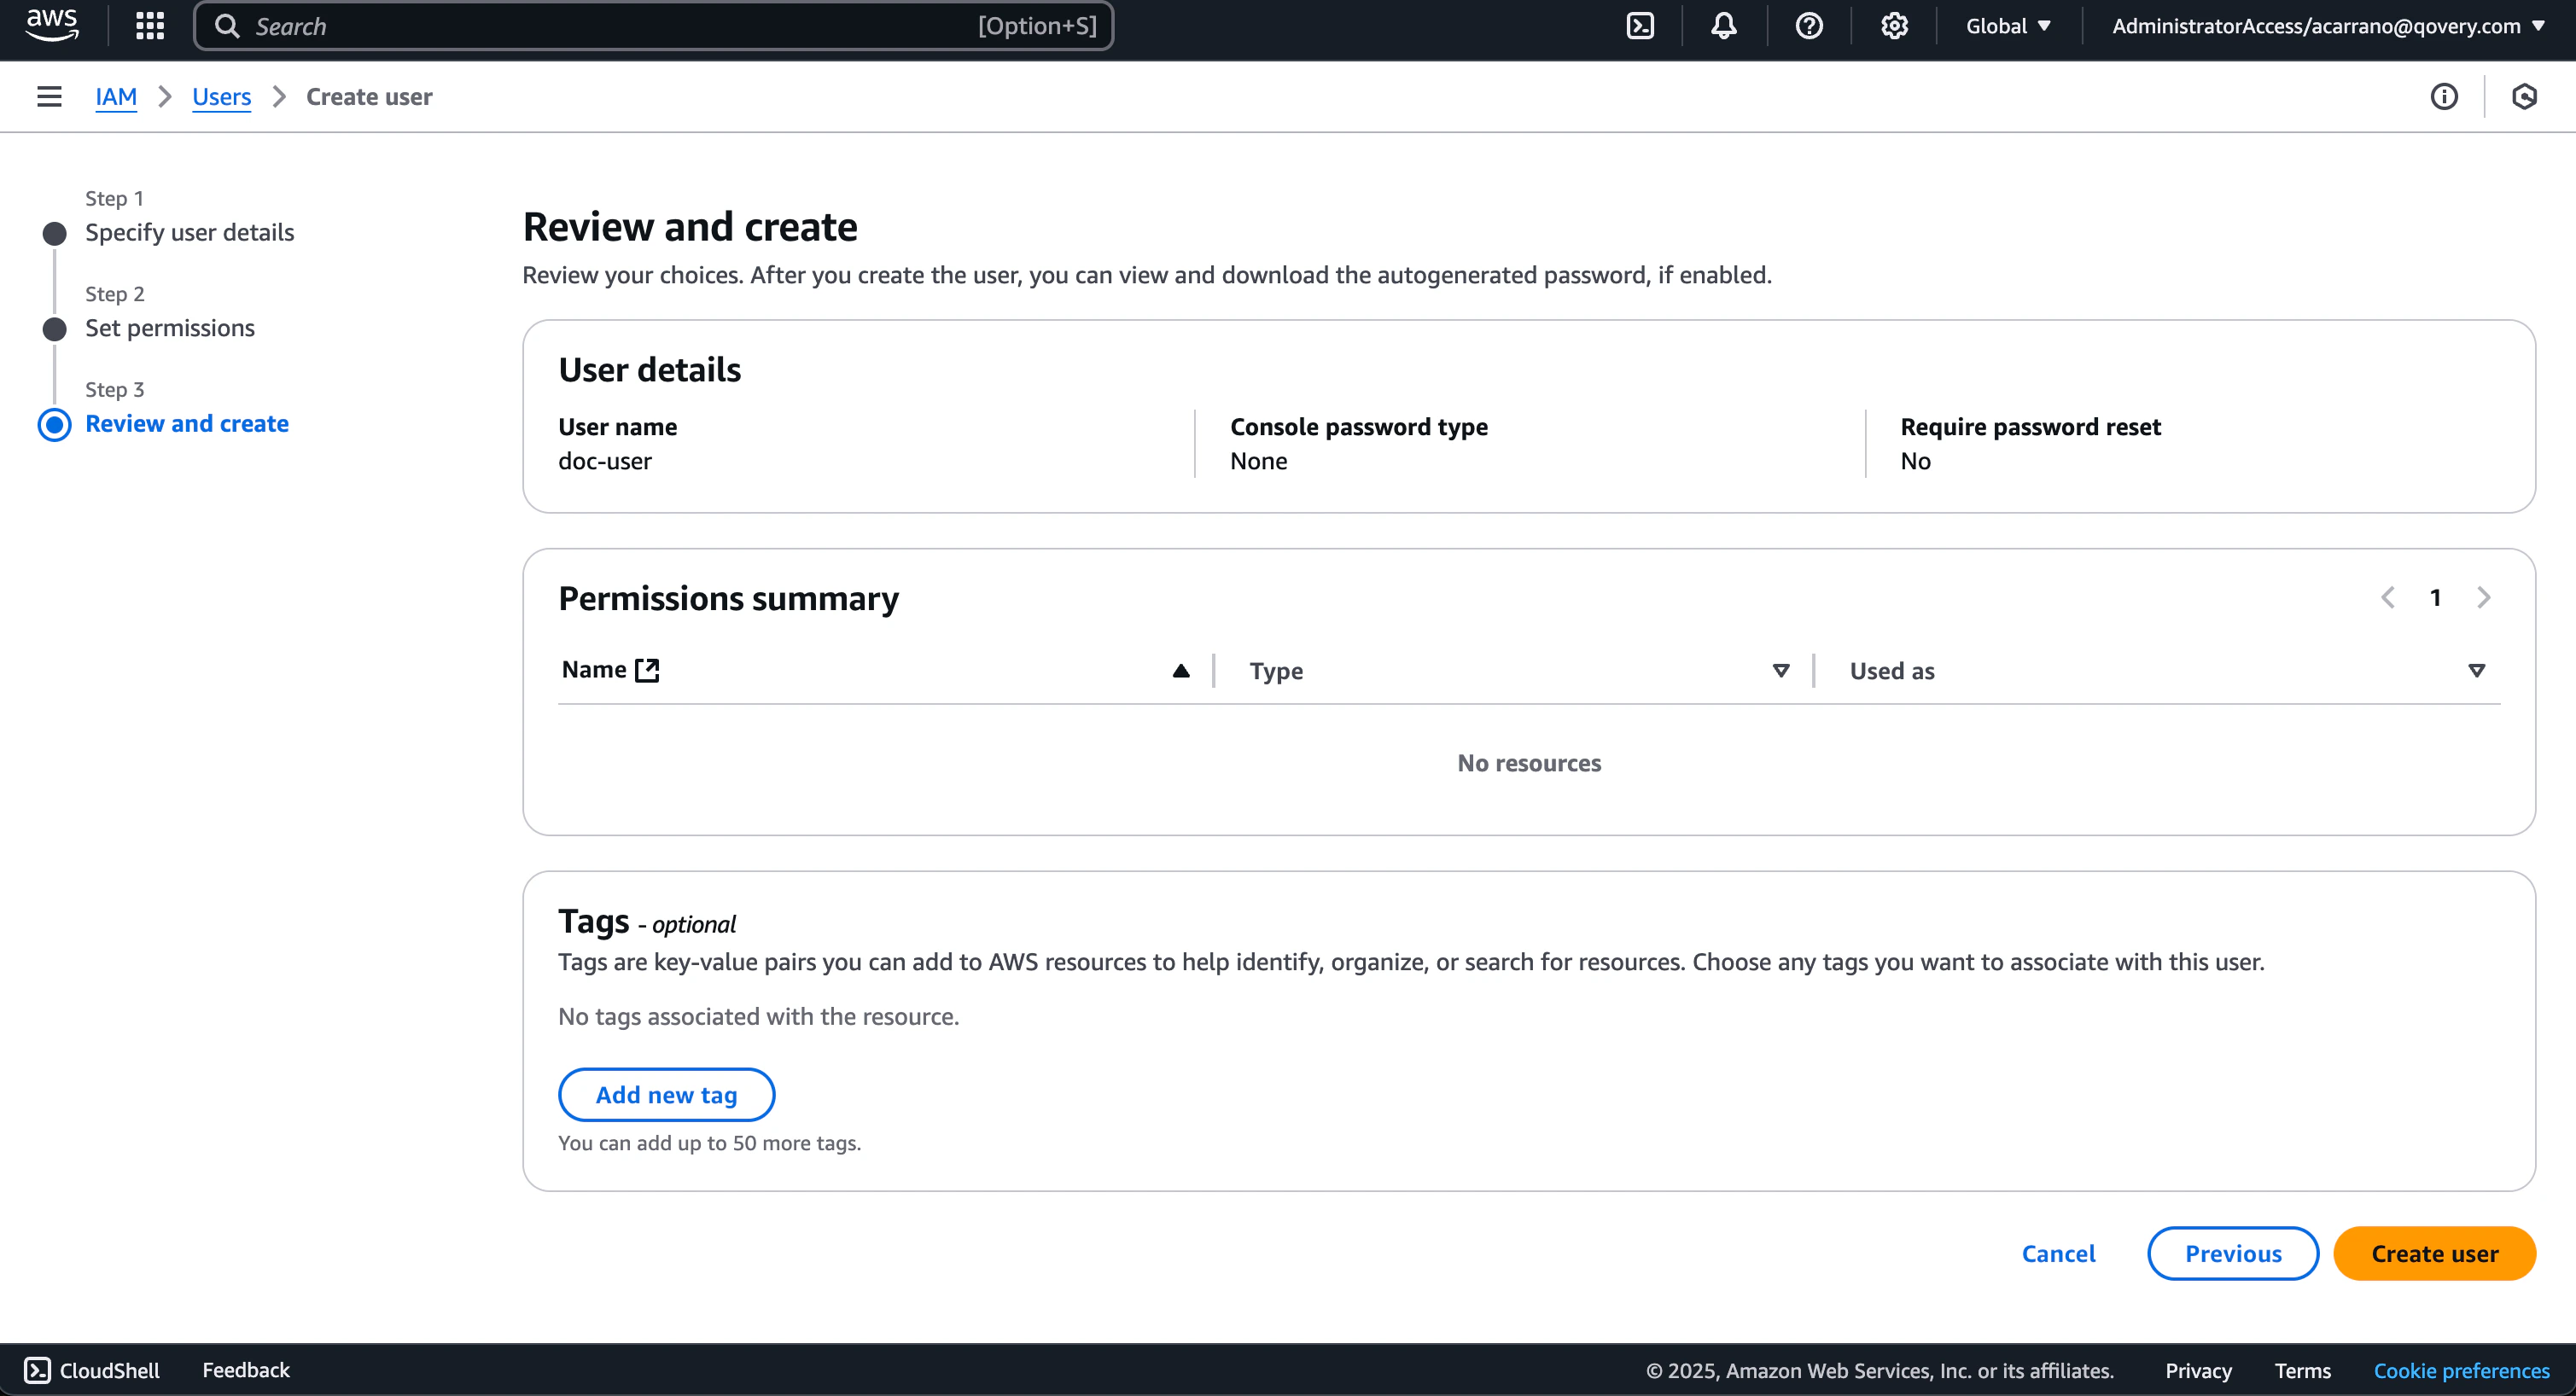The height and width of the screenshot is (1396, 2576).
Task: Click the Previous button
Action: pos(2233,1253)
